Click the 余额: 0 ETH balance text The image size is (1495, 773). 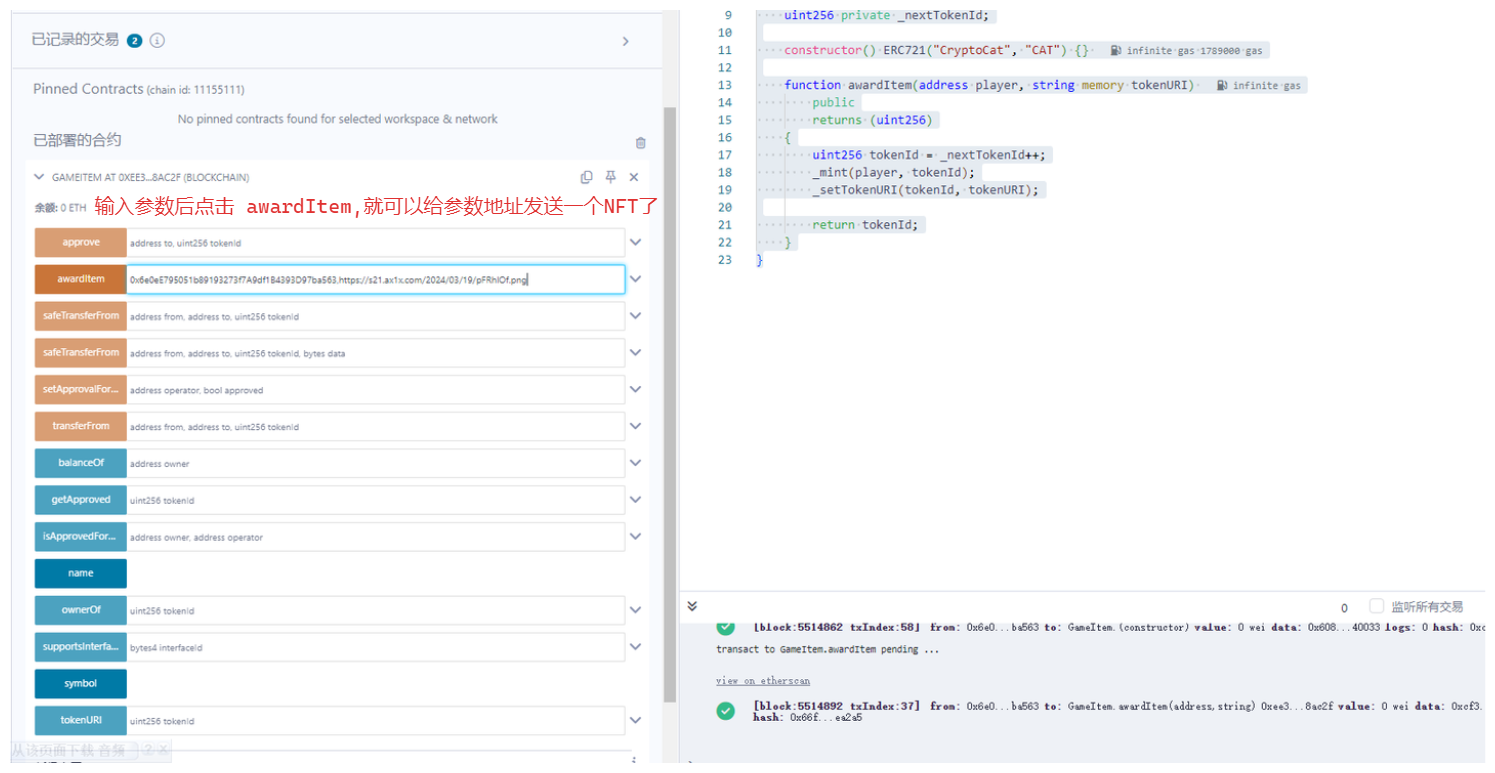coord(59,208)
